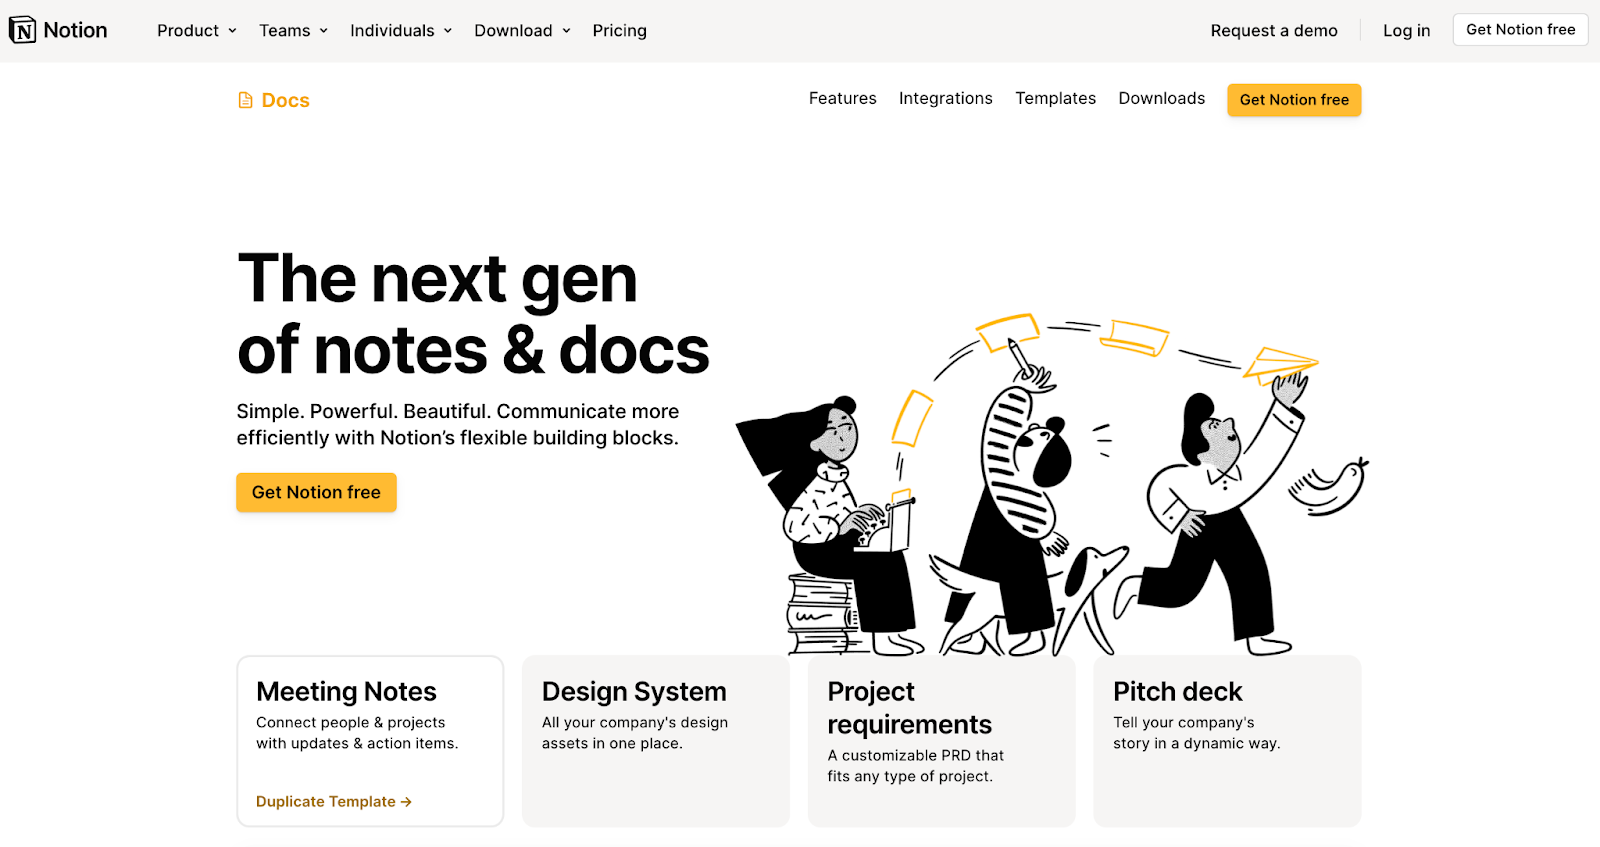
Task: Click Request a demo link
Action: [1274, 31]
